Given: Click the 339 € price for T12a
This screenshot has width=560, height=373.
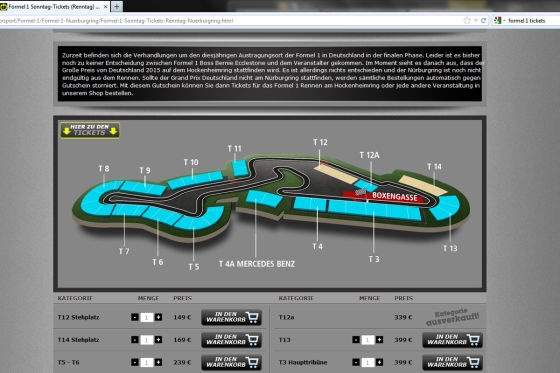Looking at the screenshot, I should [403, 317].
